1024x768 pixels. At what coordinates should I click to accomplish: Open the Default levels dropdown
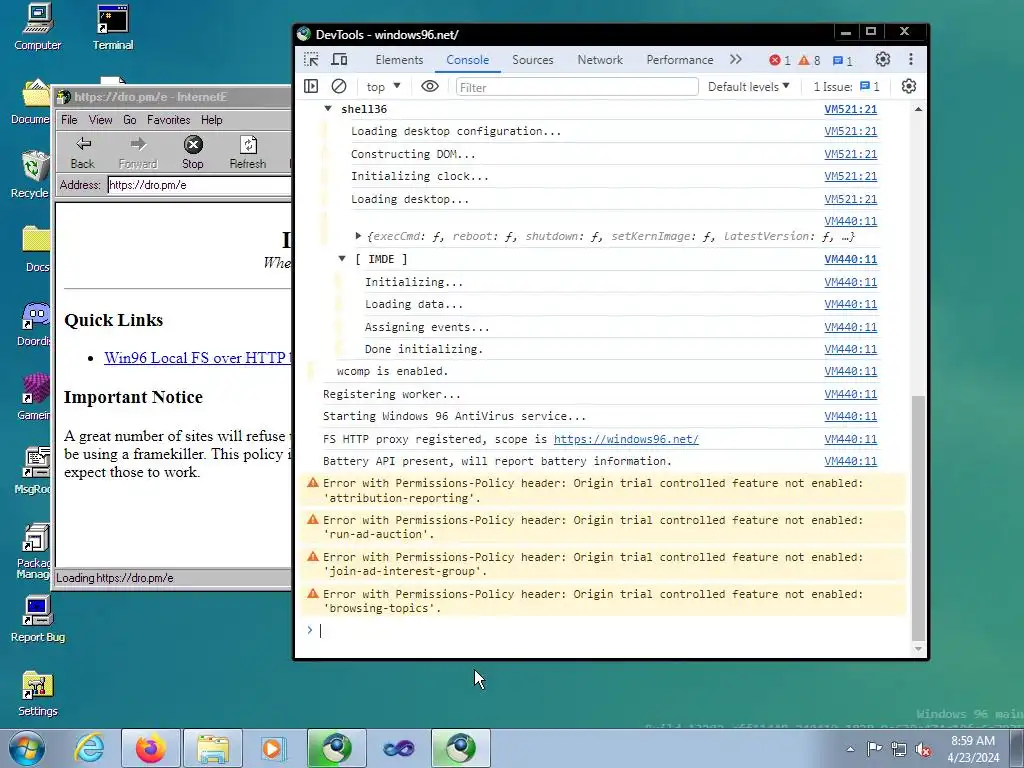coord(749,86)
